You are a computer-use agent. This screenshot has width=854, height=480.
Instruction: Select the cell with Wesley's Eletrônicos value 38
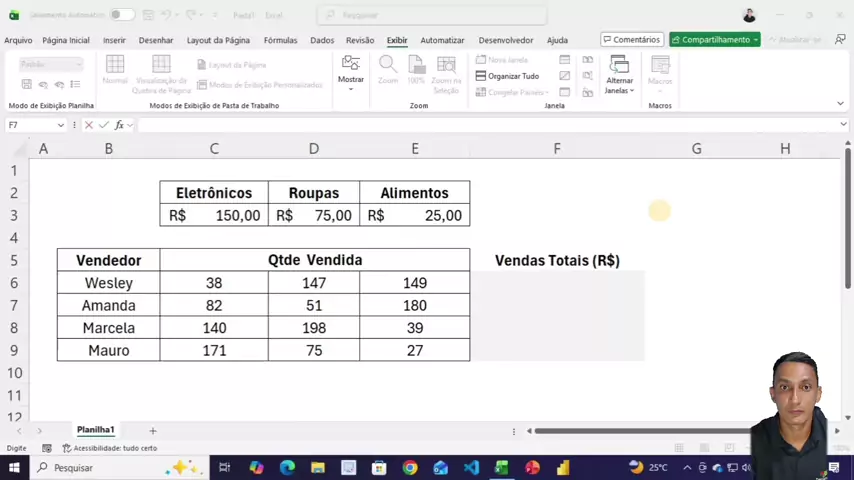[214, 283]
